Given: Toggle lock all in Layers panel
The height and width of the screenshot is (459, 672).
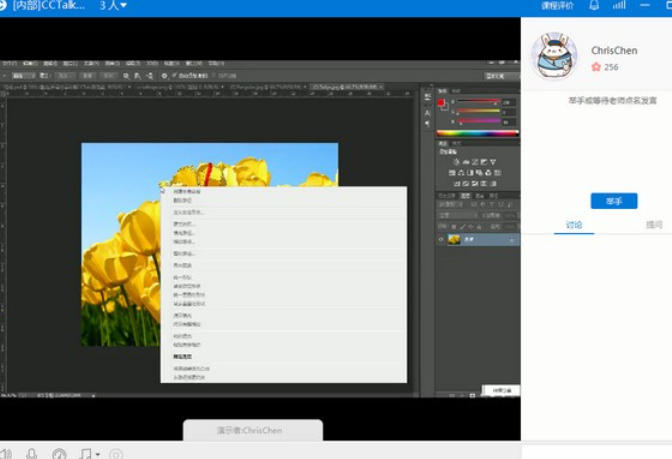Looking at the screenshot, I should [479, 226].
